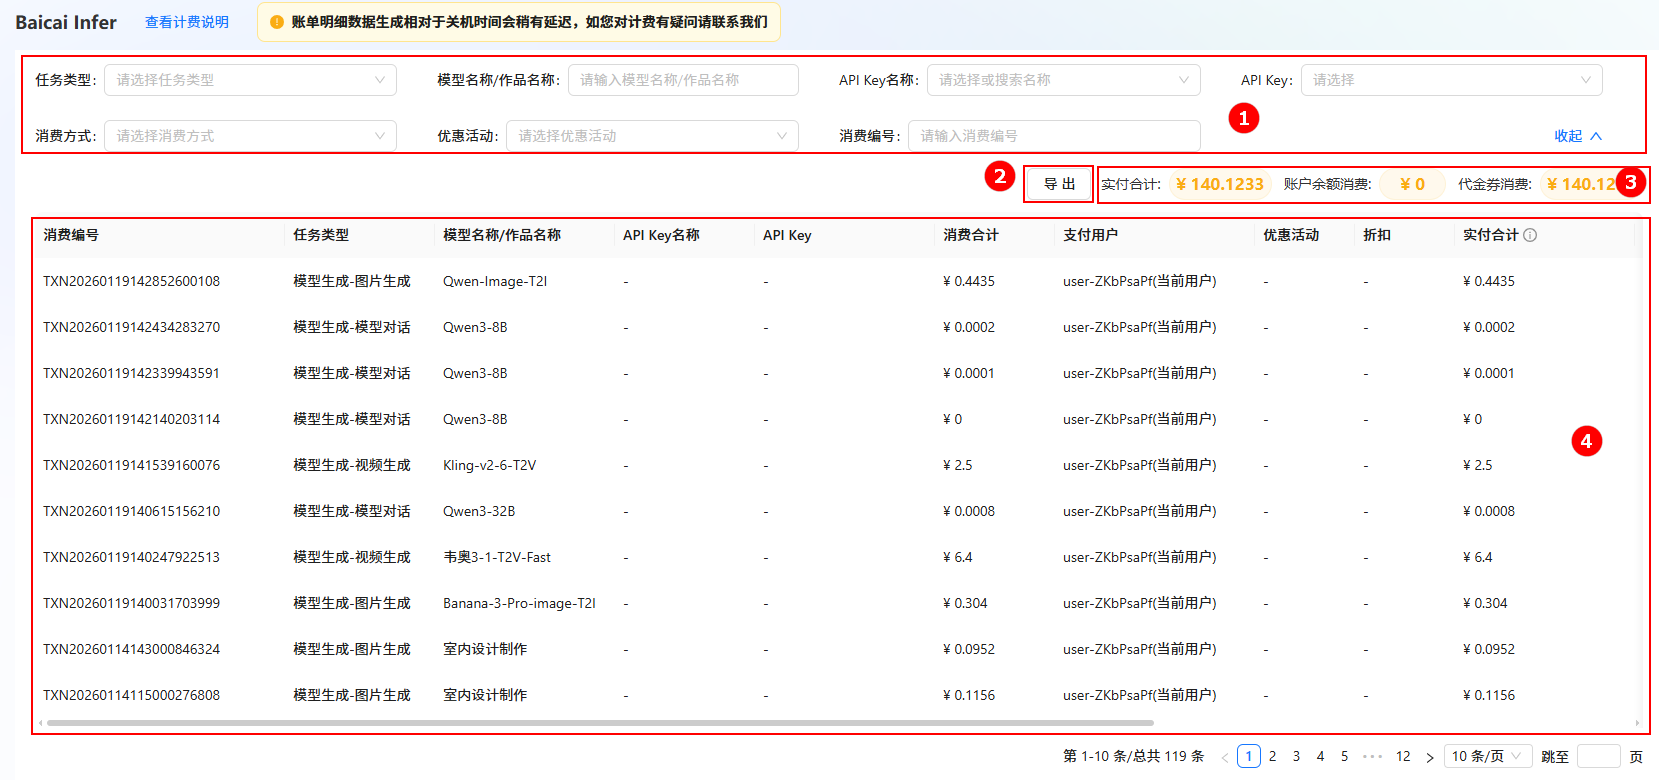1659x780 pixels.
Task: Click the table horizontal scrollbar
Action: 600,722
